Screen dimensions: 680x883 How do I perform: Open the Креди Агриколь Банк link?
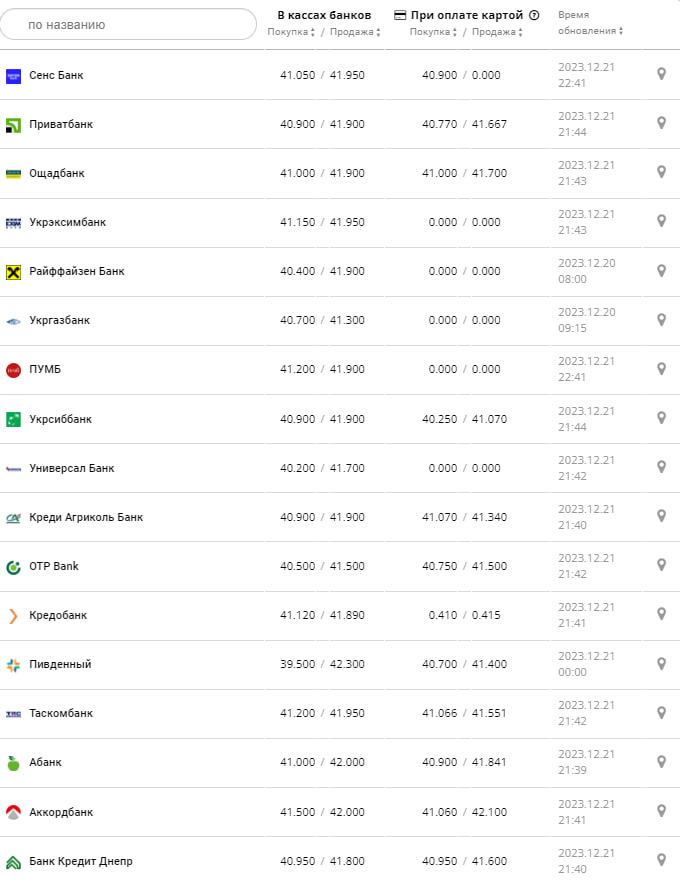pyautogui.click(x=86, y=518)
